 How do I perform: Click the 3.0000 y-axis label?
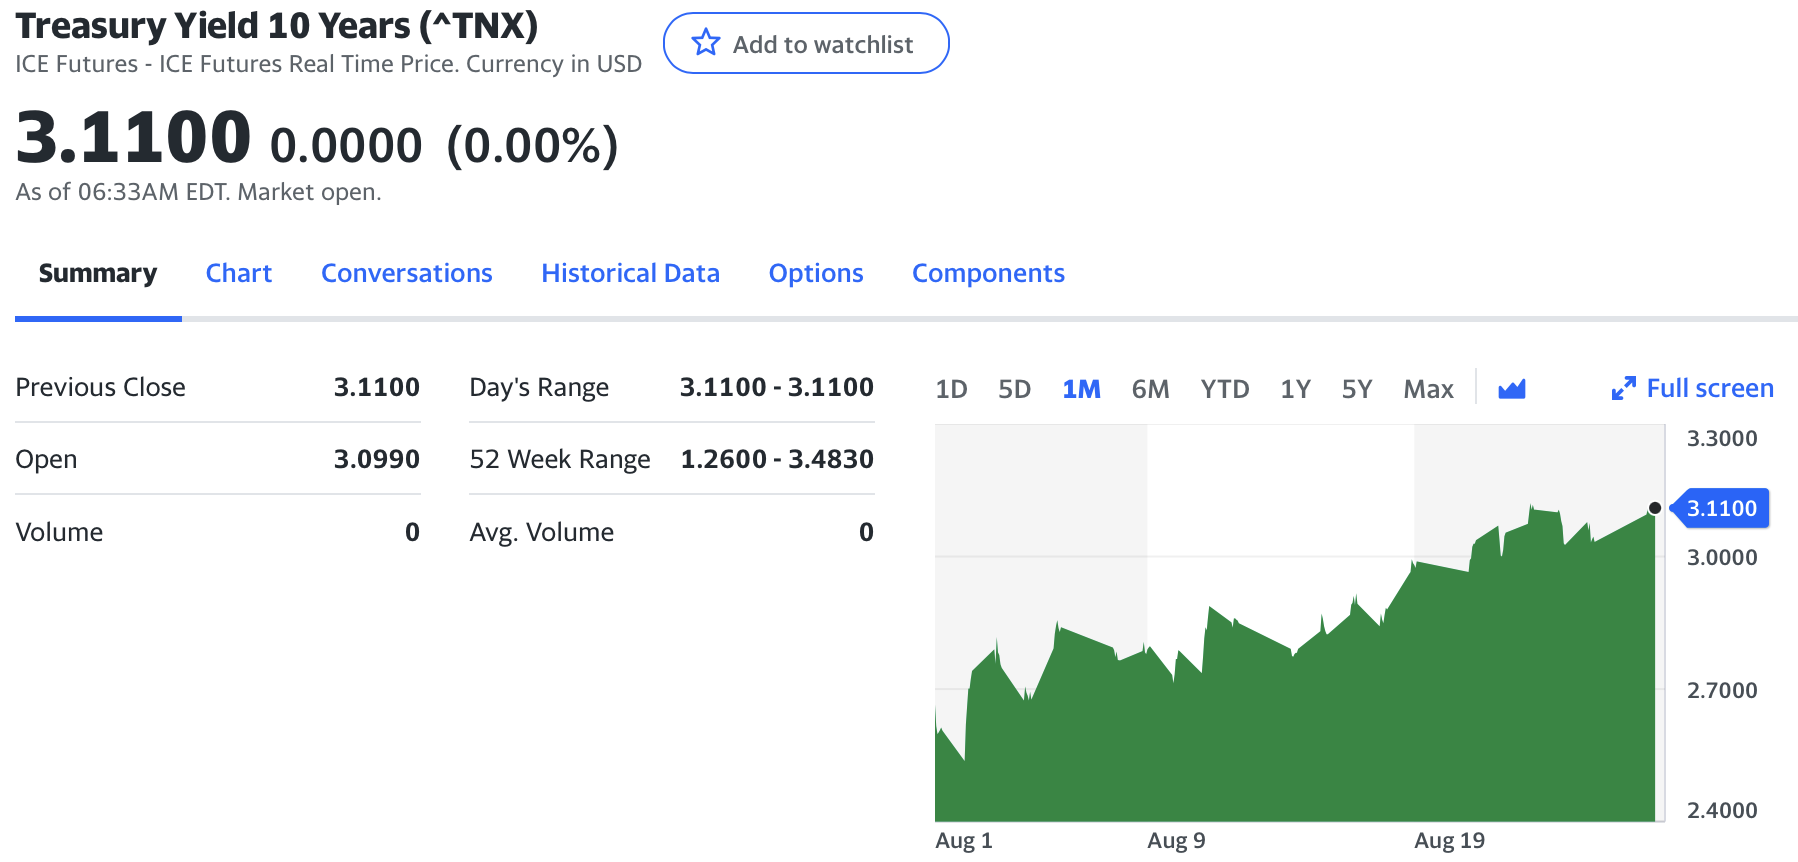pyautogui.click(x=1722, y=557)
